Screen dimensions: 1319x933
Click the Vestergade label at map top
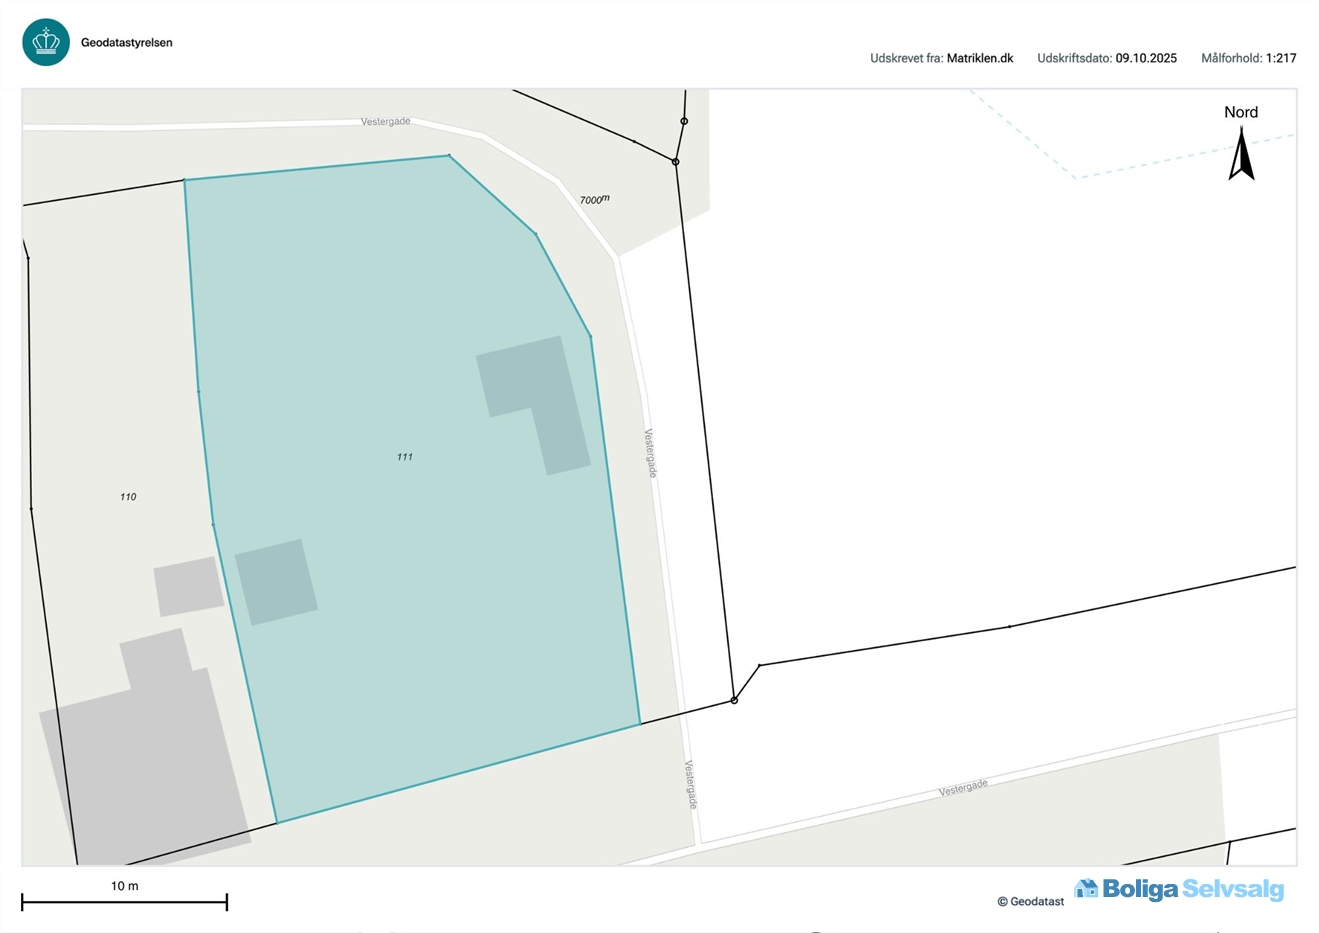click(x=385, y=121)
